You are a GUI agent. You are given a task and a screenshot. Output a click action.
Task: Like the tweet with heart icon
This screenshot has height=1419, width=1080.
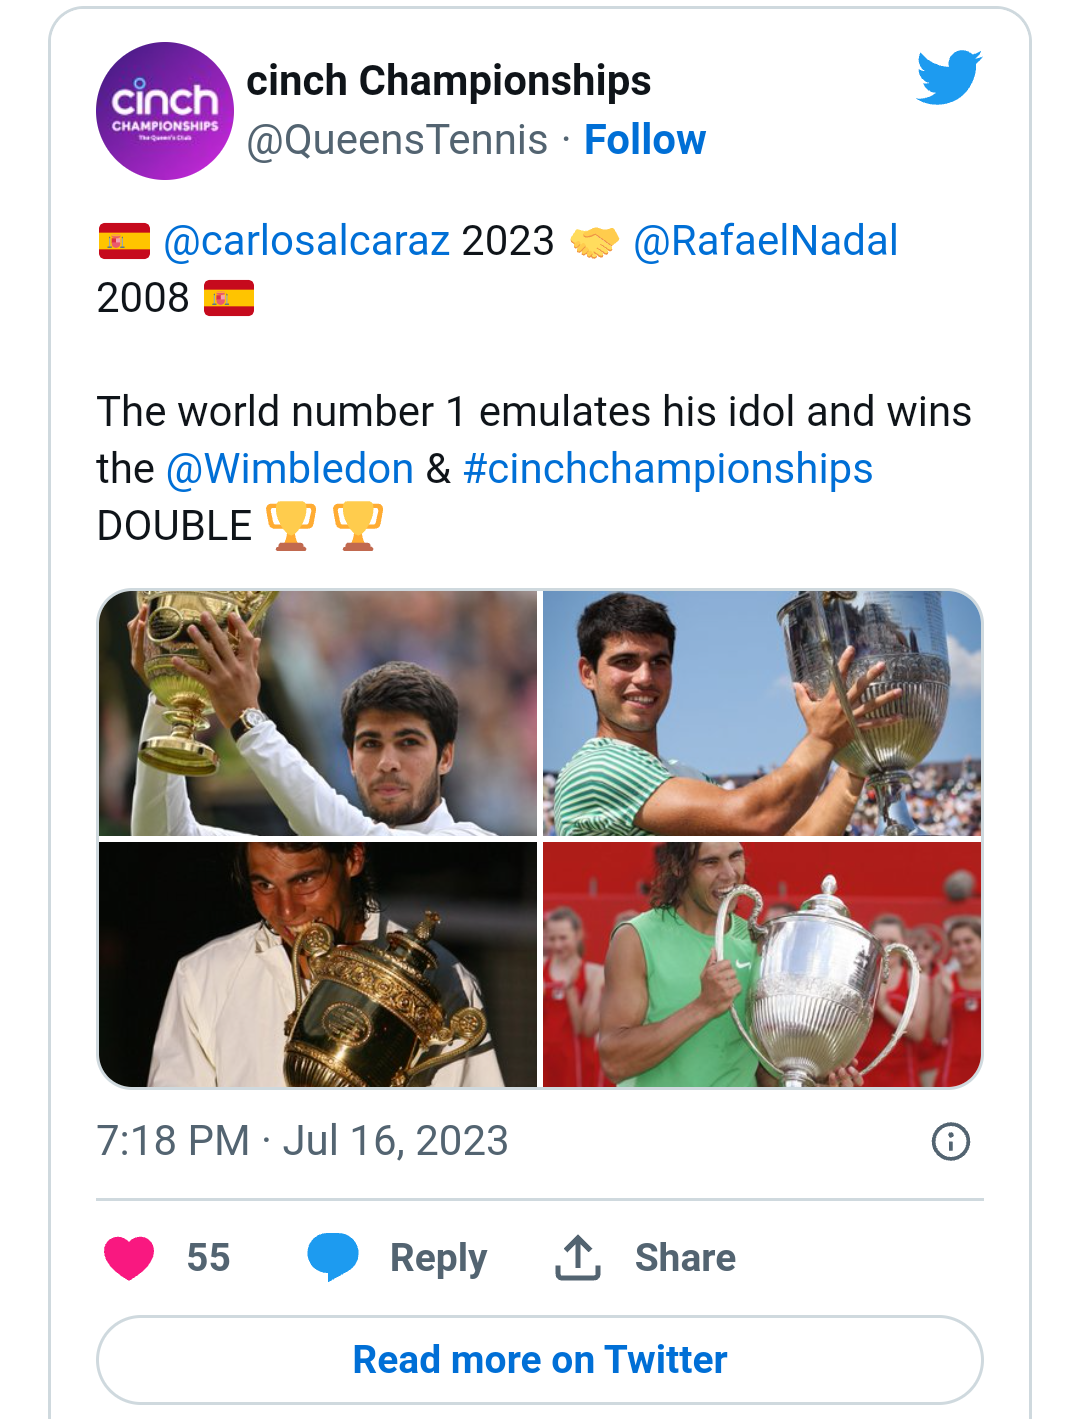click(x=130, y=1257)
